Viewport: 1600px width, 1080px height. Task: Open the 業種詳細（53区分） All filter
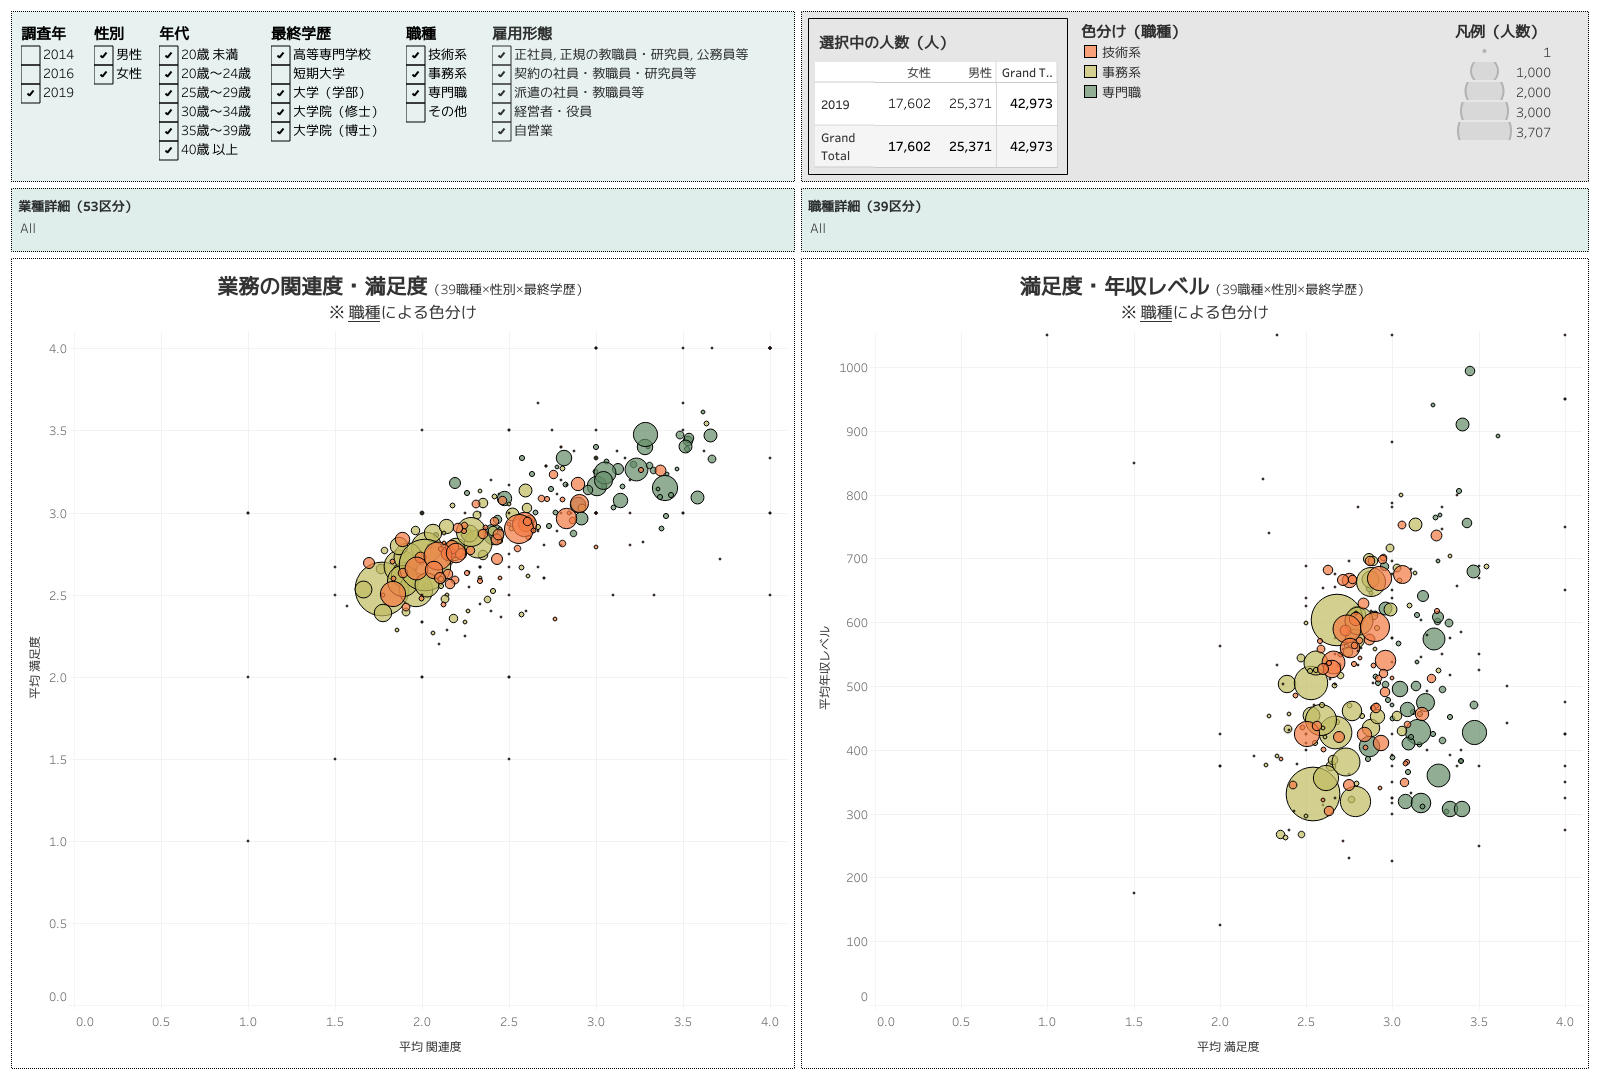(x=403, y=229)
